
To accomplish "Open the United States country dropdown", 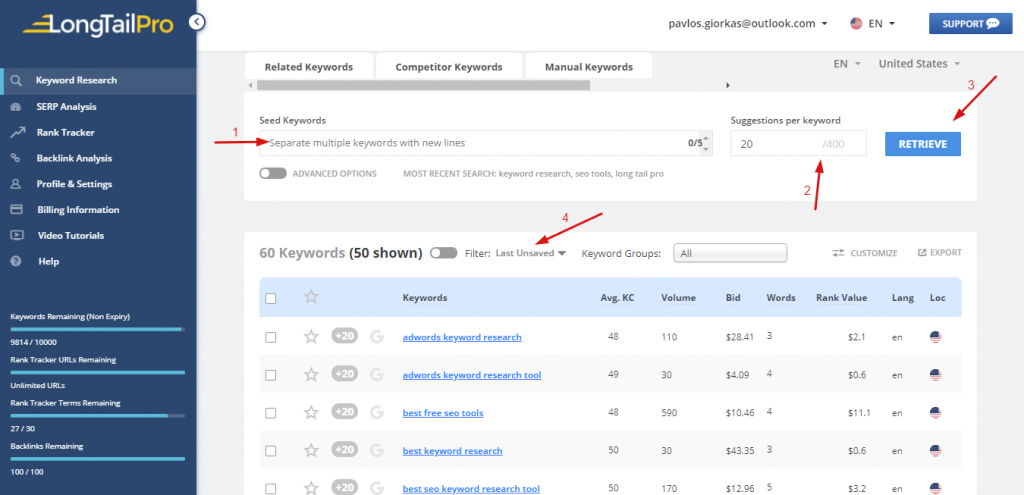I will 919,63.
